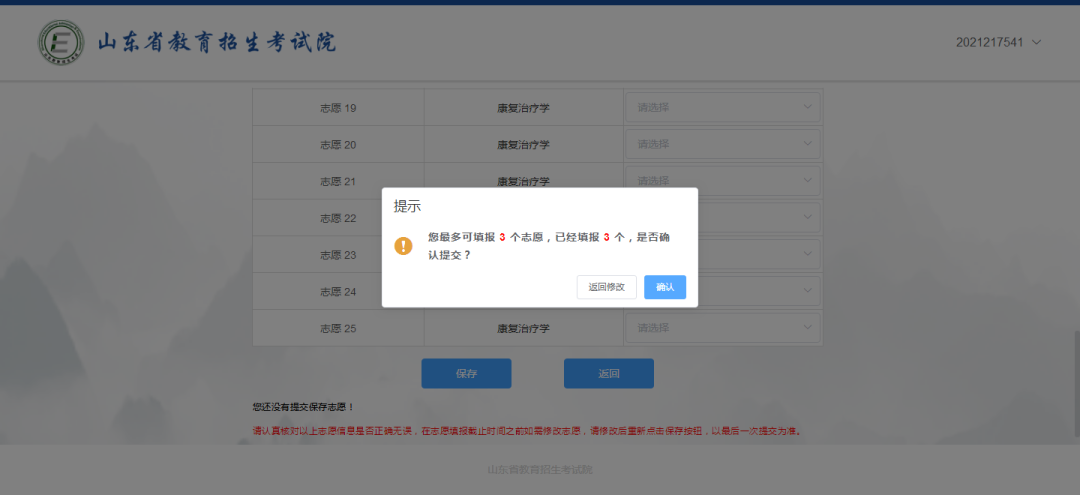1080x495 pixels.
Task: Click the footer text 山东省教育招生考试院
Action: pyautogui.click(x=540, y=469)
